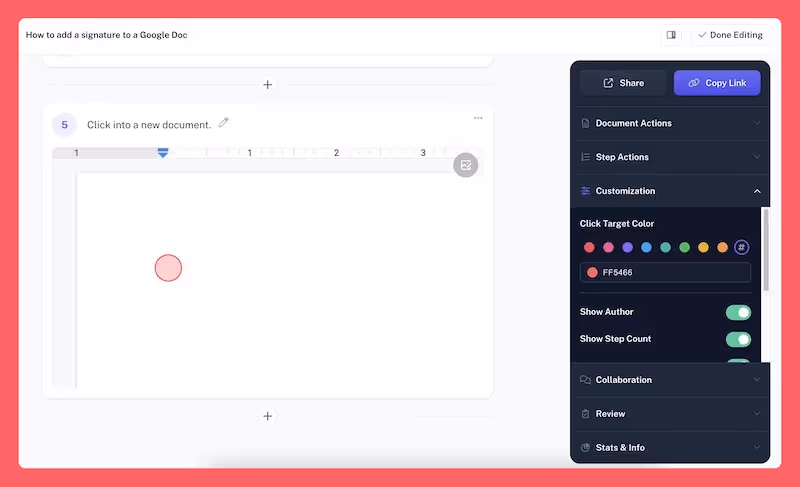Viewport: 800px width, 487px height.
Task: Add a step above step 5
Action: point(268,85)
